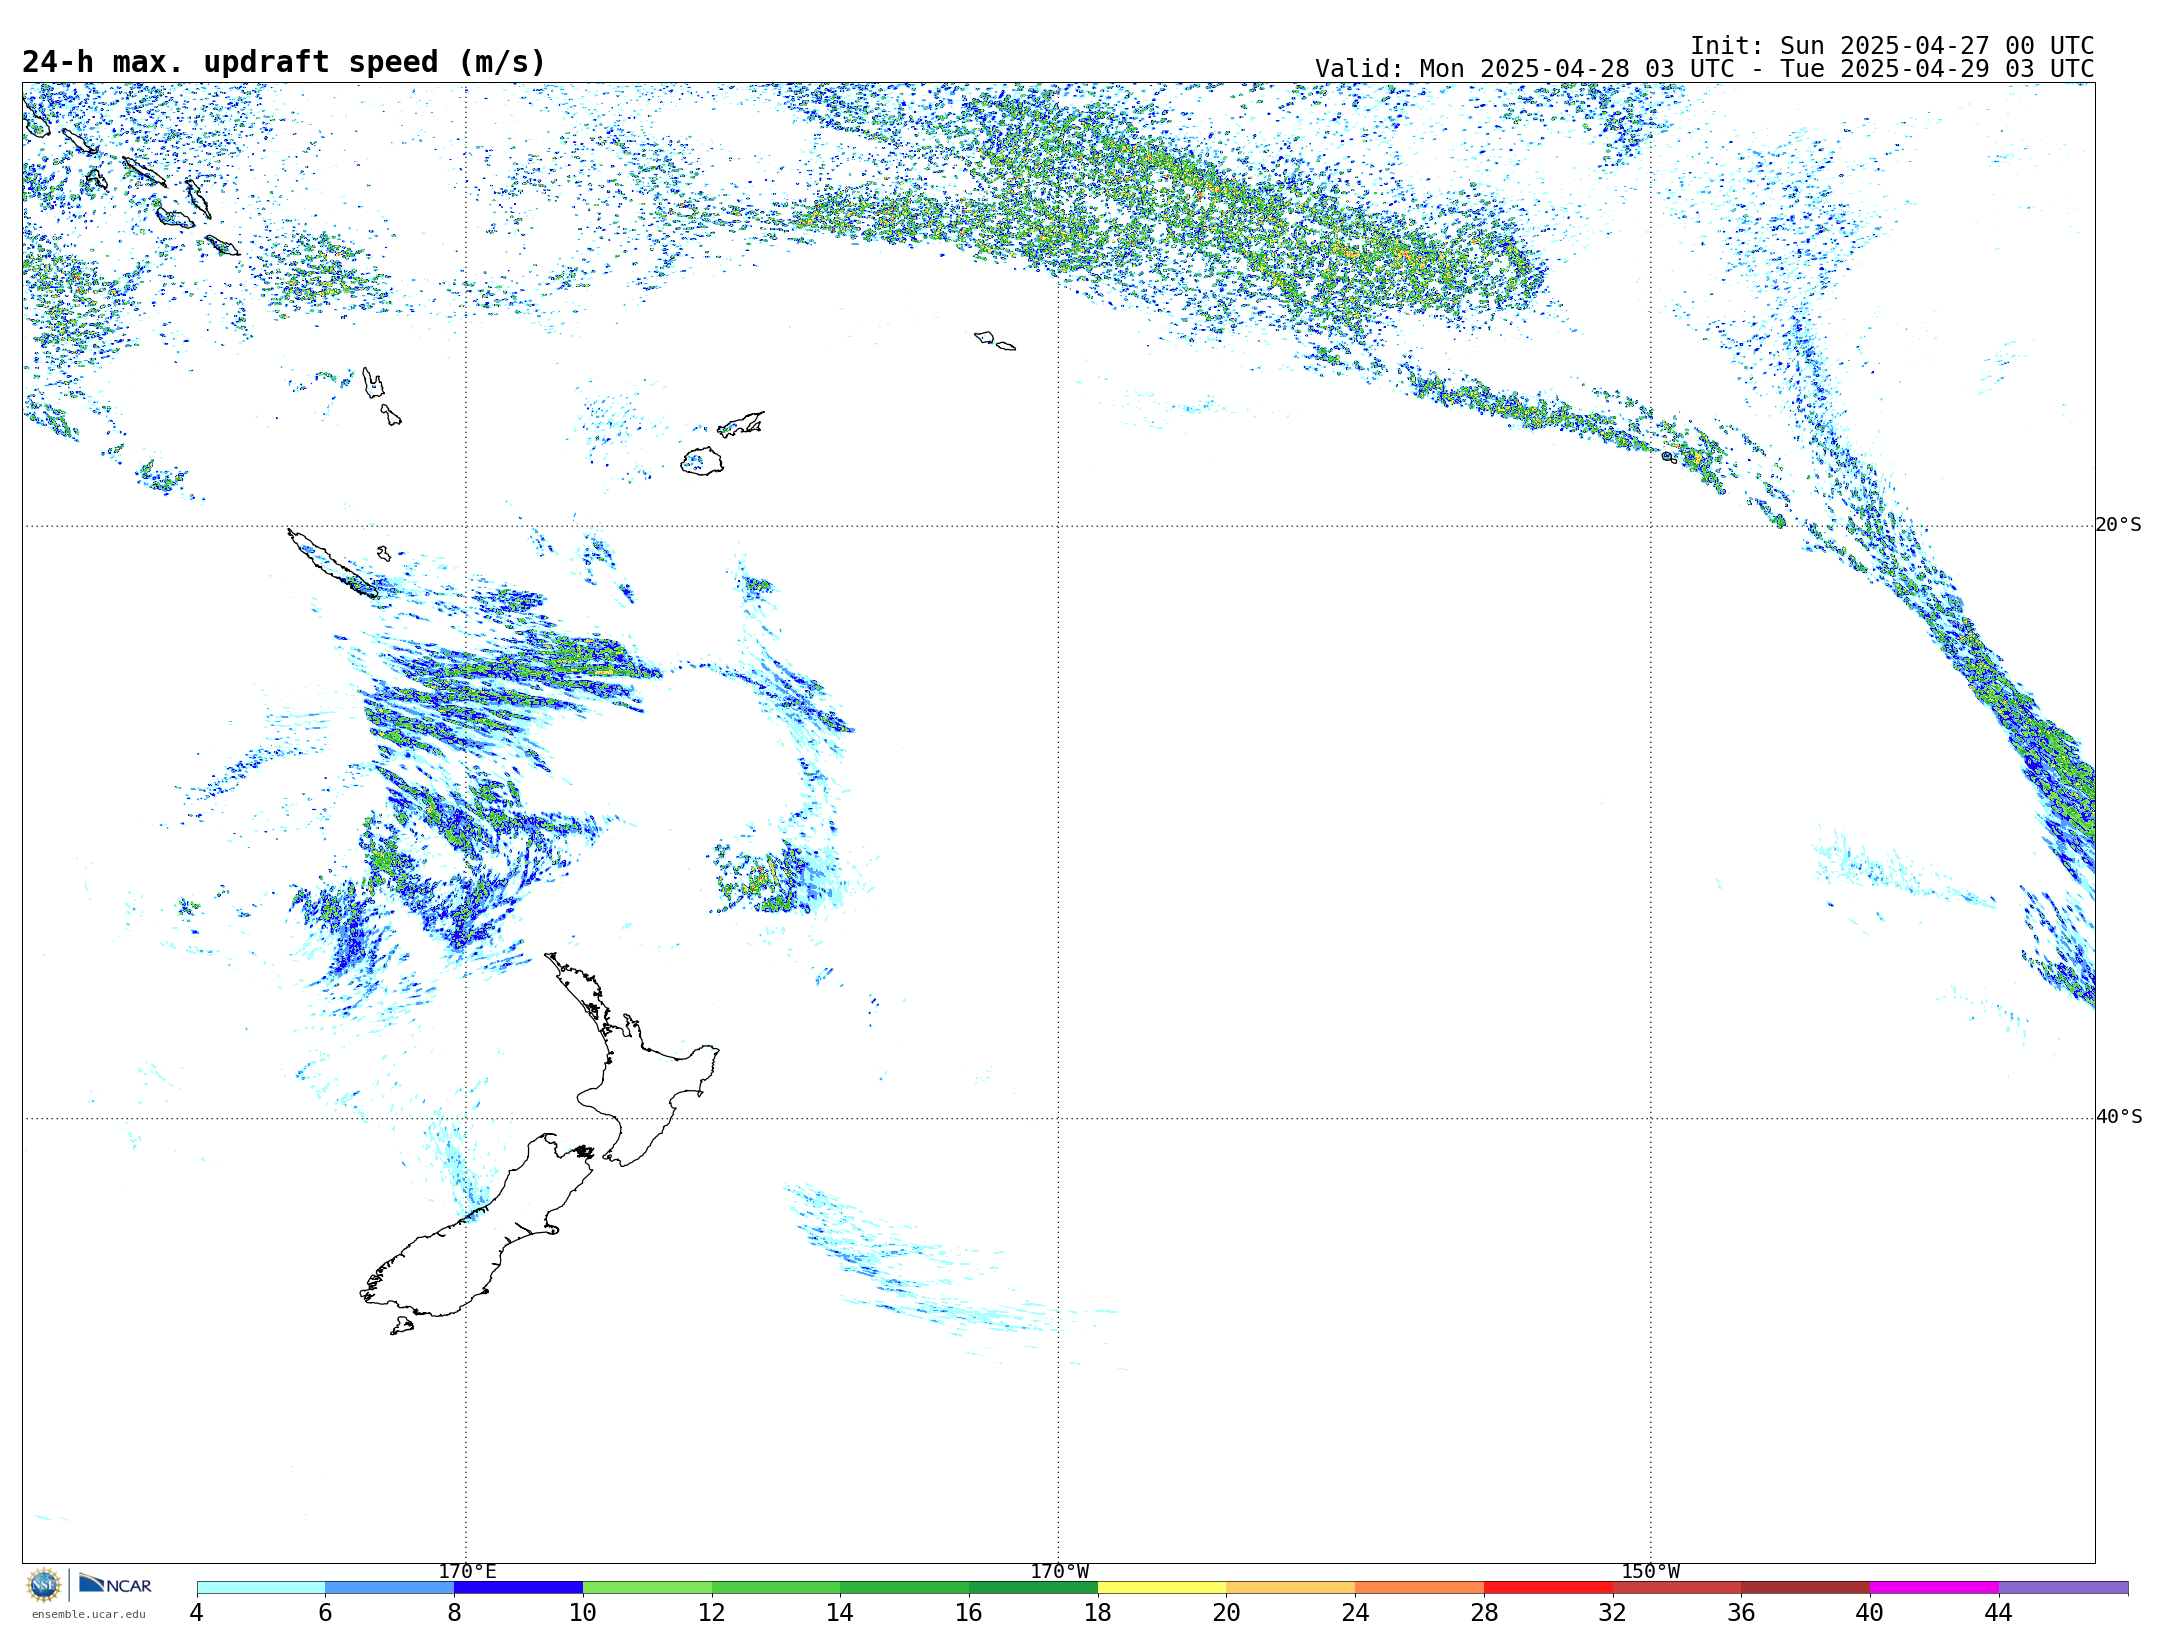Click Stewart Island below South Island

point(402,1326)
